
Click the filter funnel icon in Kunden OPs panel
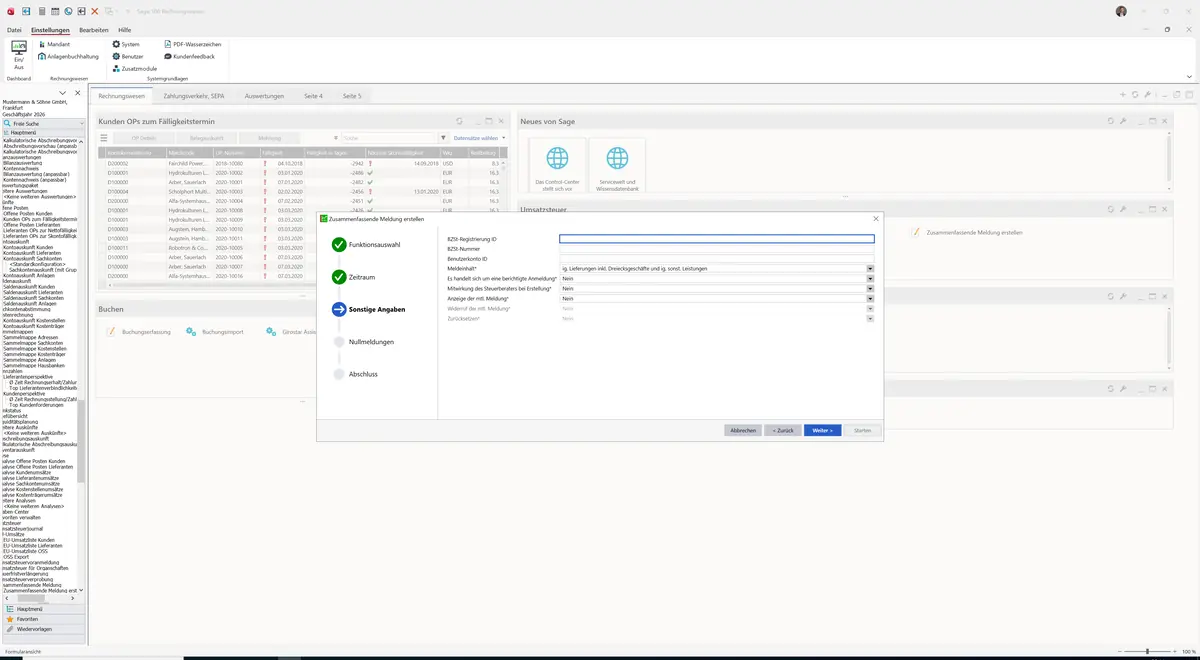[x=443, y=138]
